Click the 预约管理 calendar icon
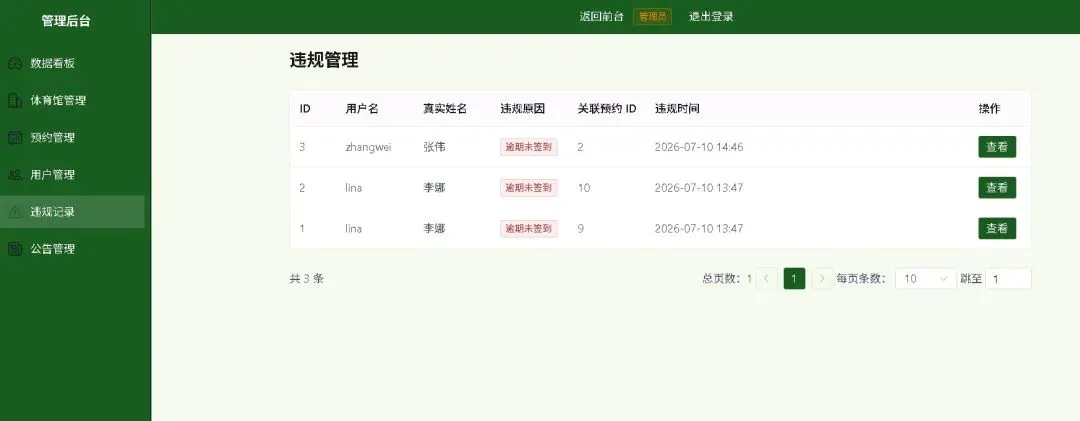This screenshot has height=421, width=1080. click(x=14, y=138)
